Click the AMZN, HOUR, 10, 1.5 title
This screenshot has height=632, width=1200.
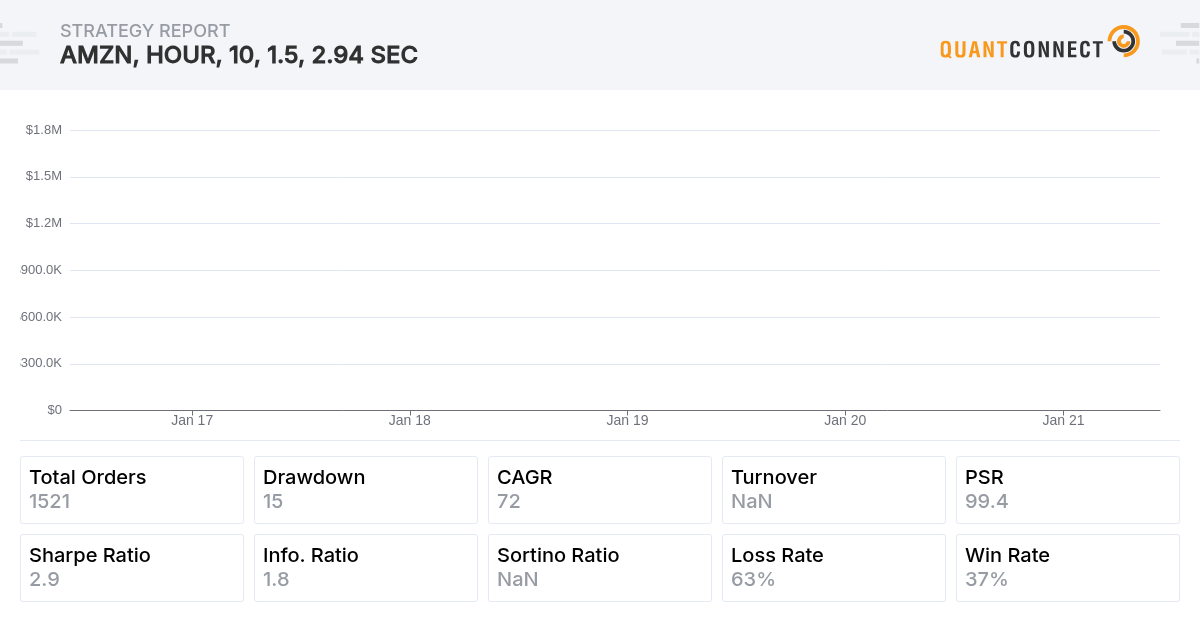[240, 56]
